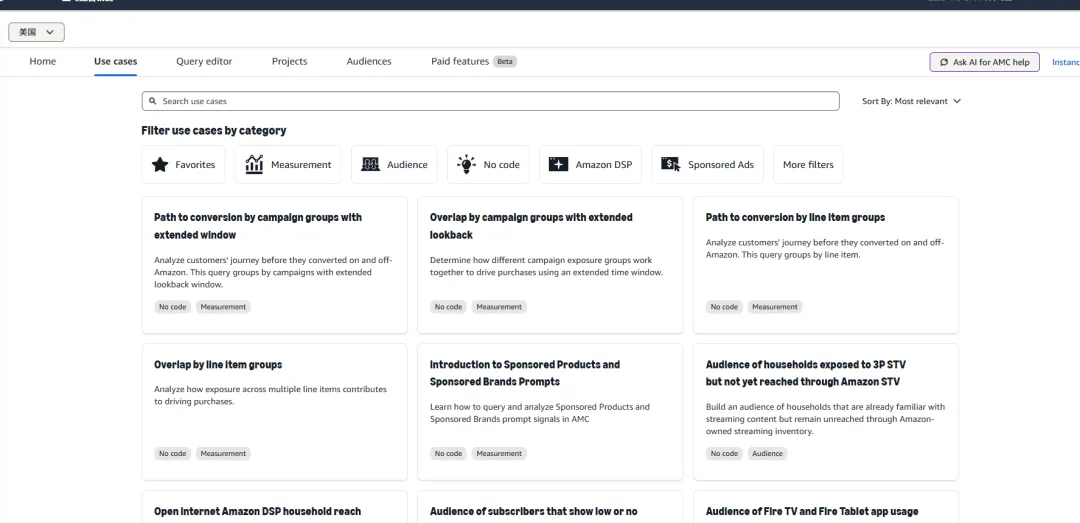Filter use cases by No code
Viewport: 1080px width, 523px height.
[488, 165]
